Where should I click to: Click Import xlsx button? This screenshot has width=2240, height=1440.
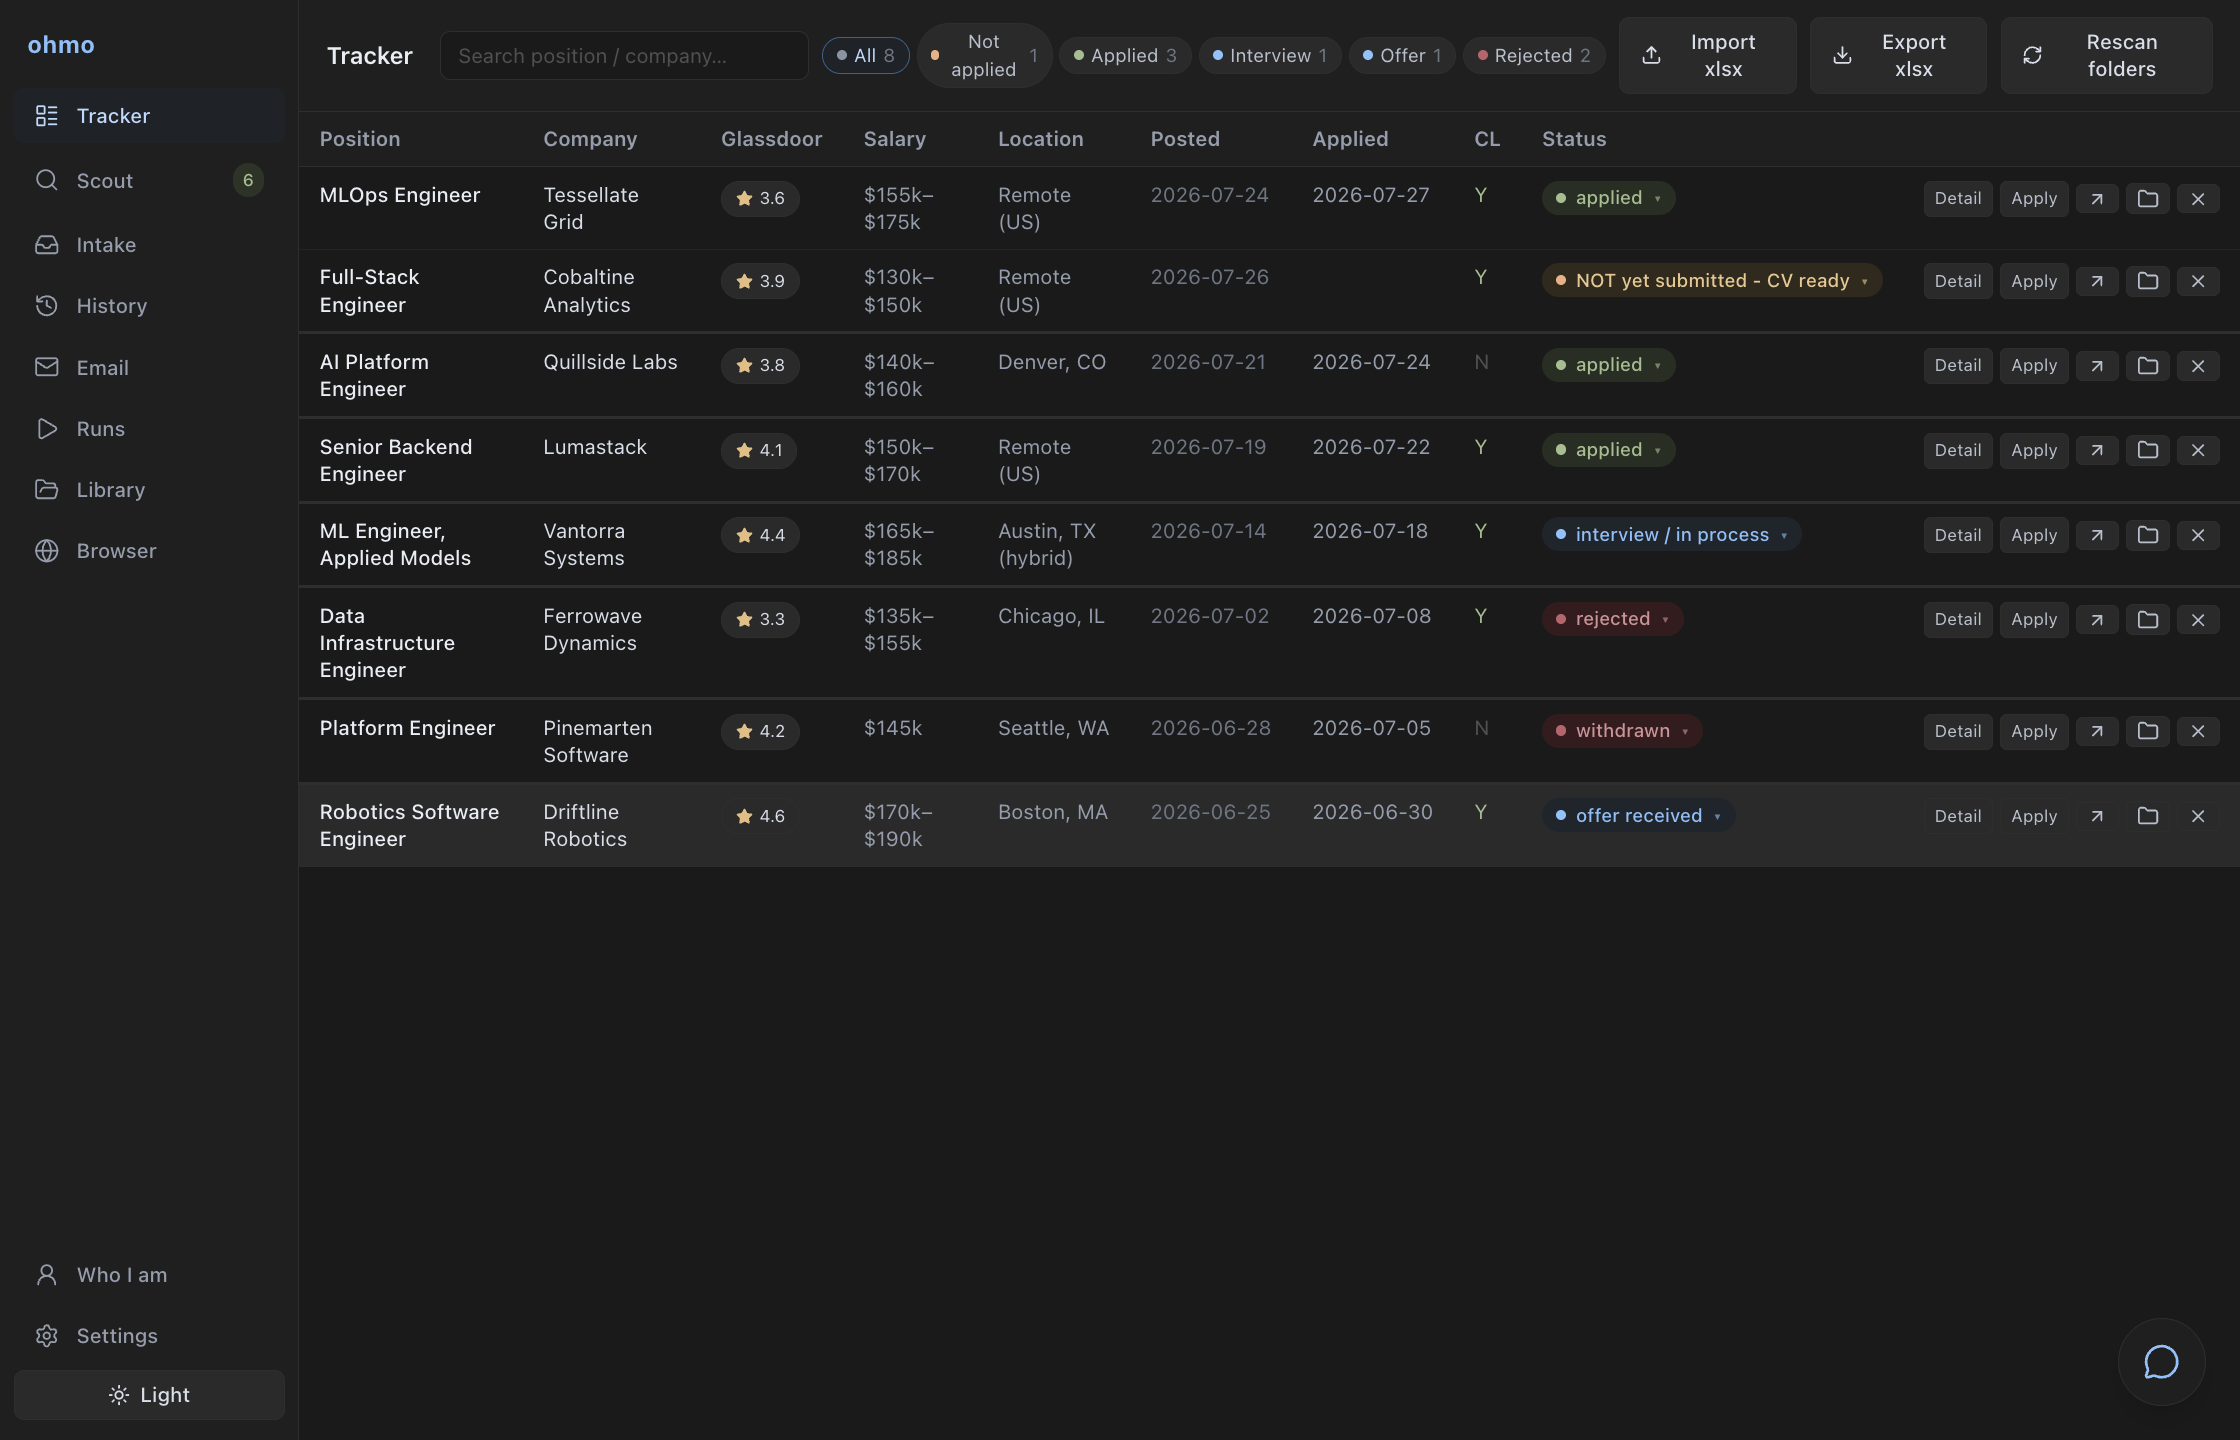click(1707, 56)
